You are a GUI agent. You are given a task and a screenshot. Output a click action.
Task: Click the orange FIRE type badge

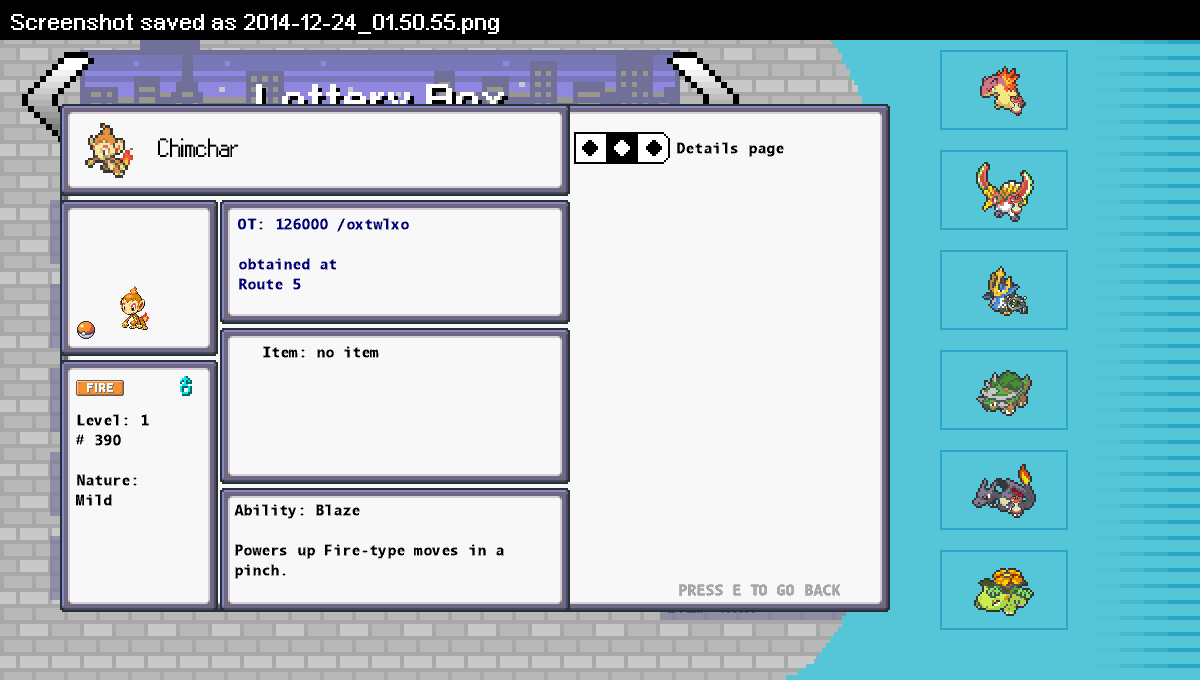100,388
